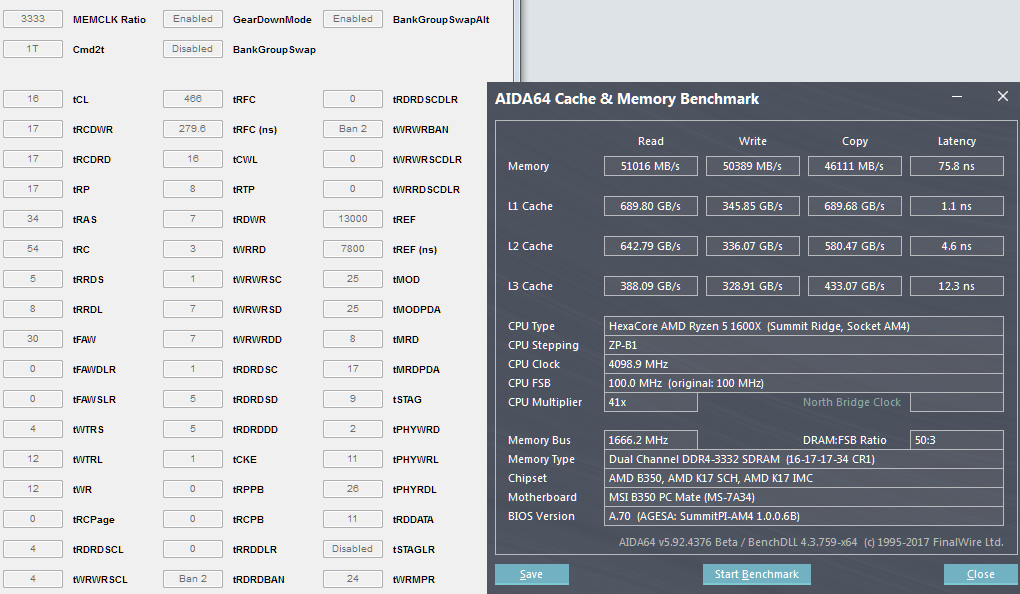Click the Close button in AIDA64 benchmark
This screenshot has height=594, width=1020.
click(980, 574)
